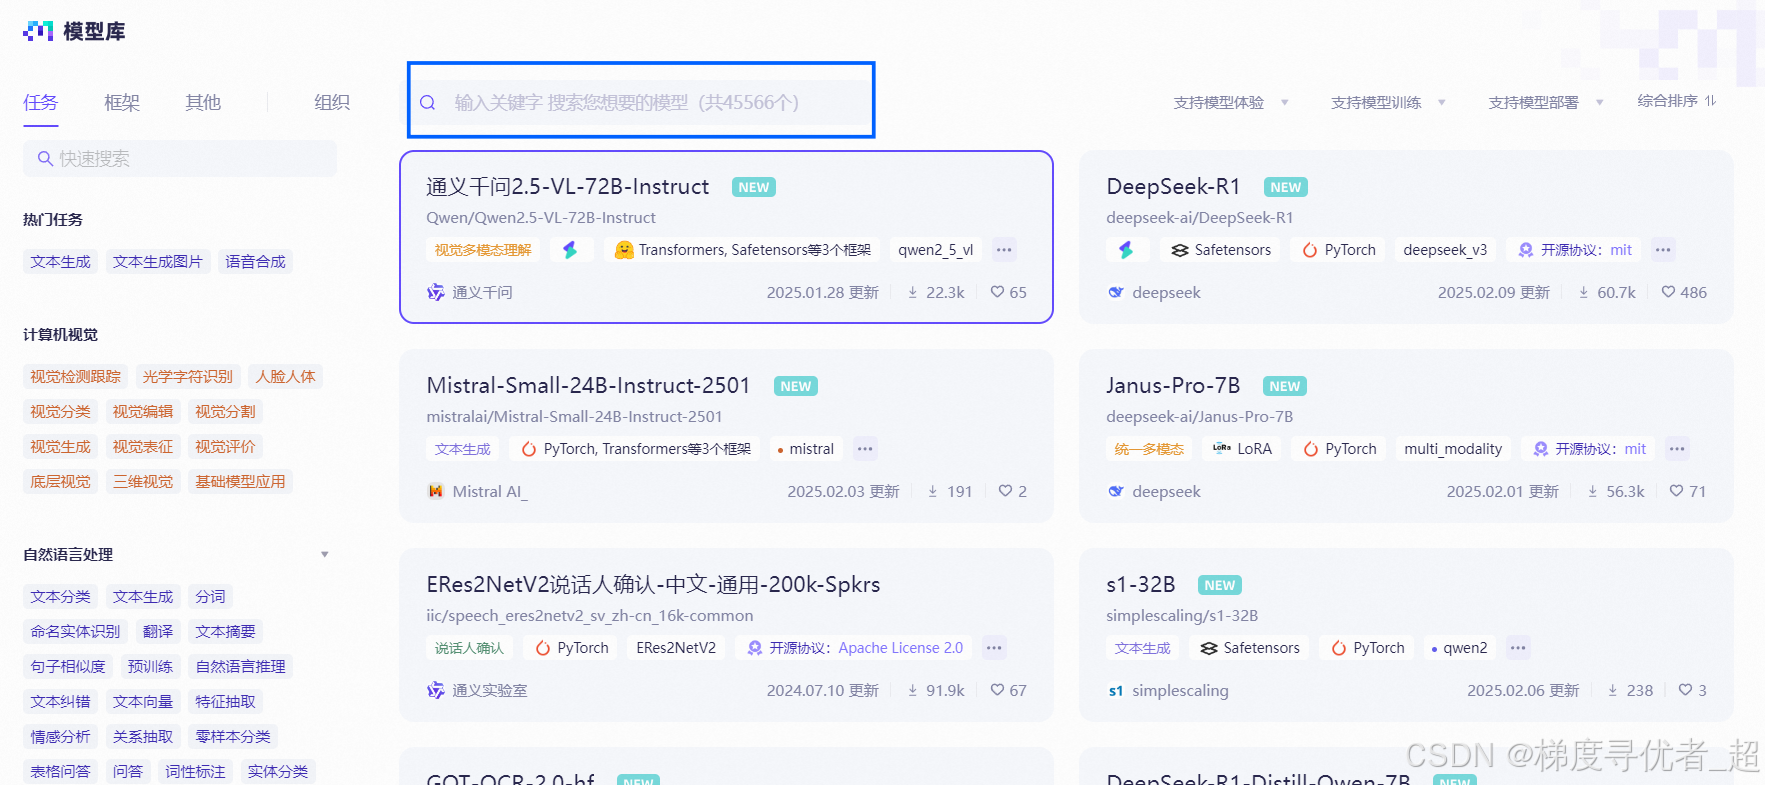1765x785 pixels.
Task: Open the more tags button on the s1-32B card
Action: (1518, 648)
